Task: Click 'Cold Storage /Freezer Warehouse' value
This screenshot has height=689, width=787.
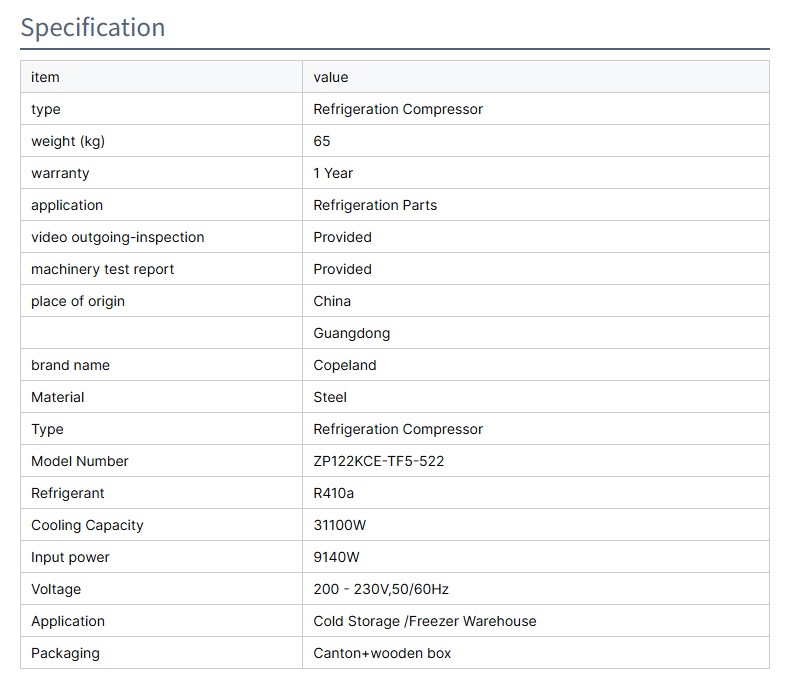Action: [x=424, y=621]
